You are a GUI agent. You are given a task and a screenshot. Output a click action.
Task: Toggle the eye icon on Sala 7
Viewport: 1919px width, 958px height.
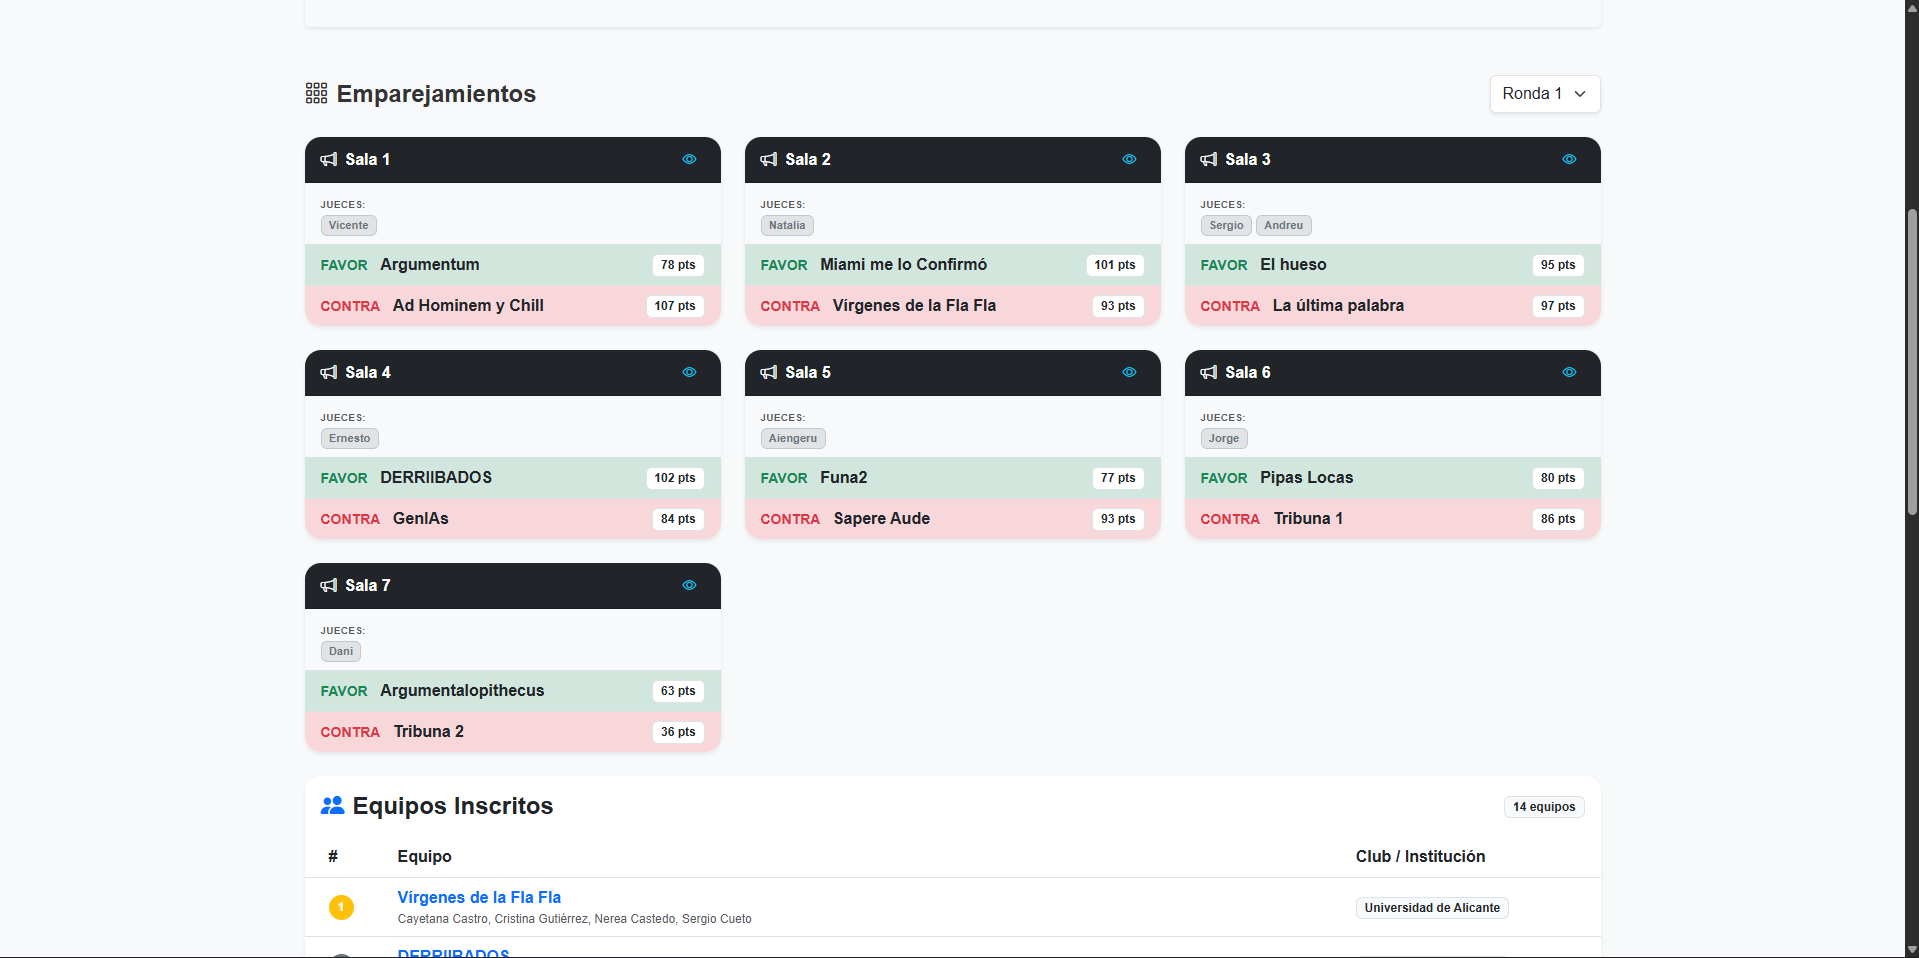point(689,585)
